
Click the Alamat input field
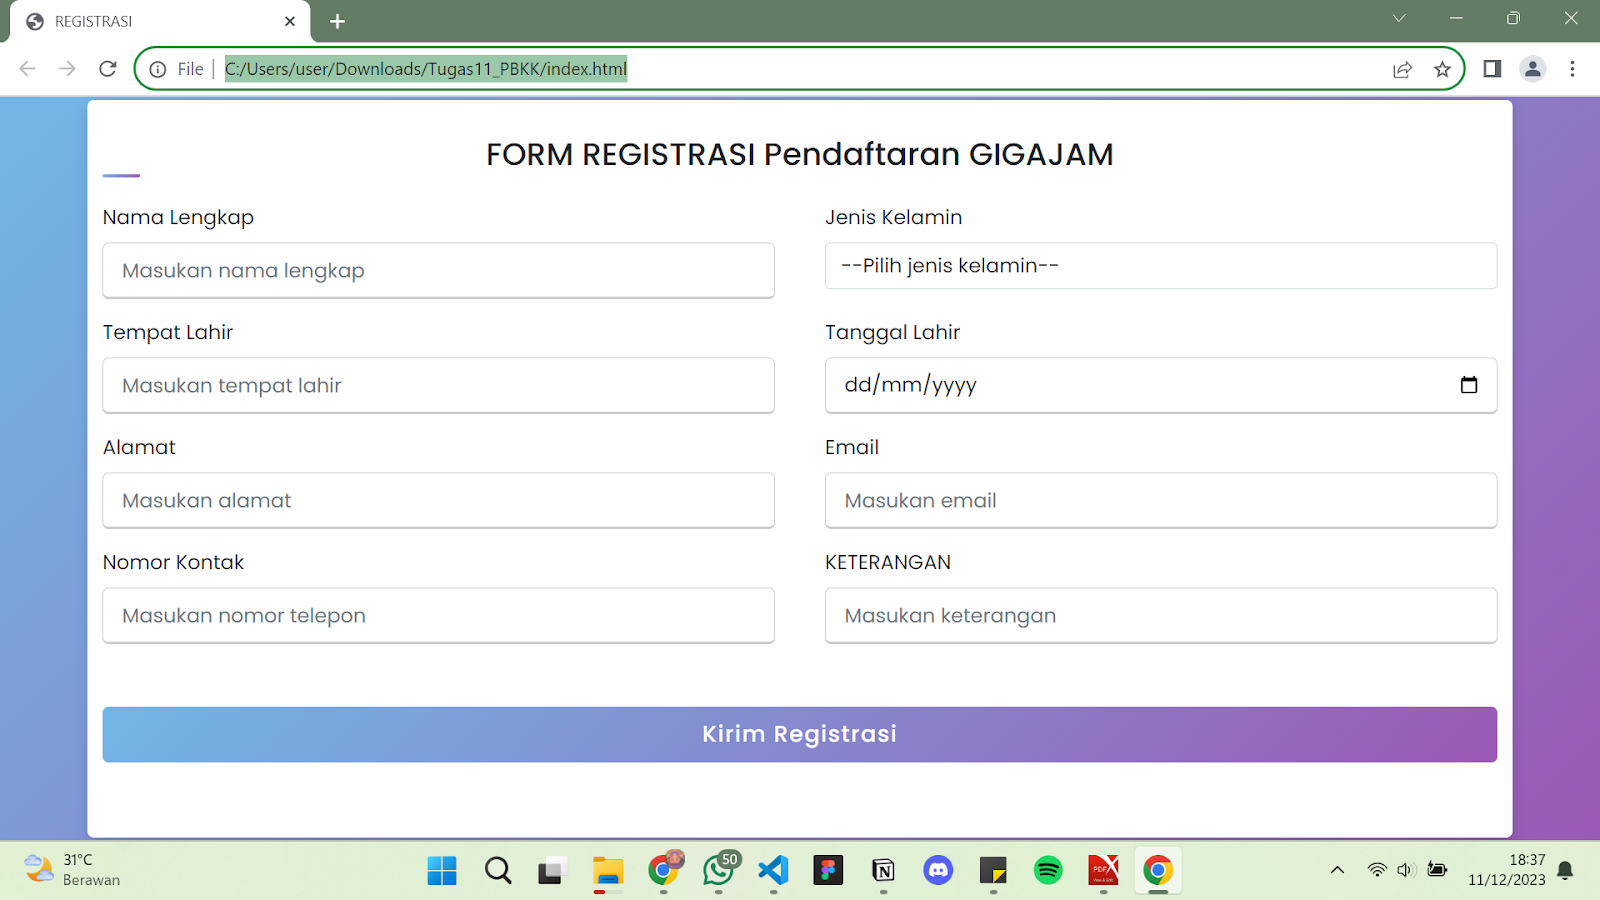[438, 500]
